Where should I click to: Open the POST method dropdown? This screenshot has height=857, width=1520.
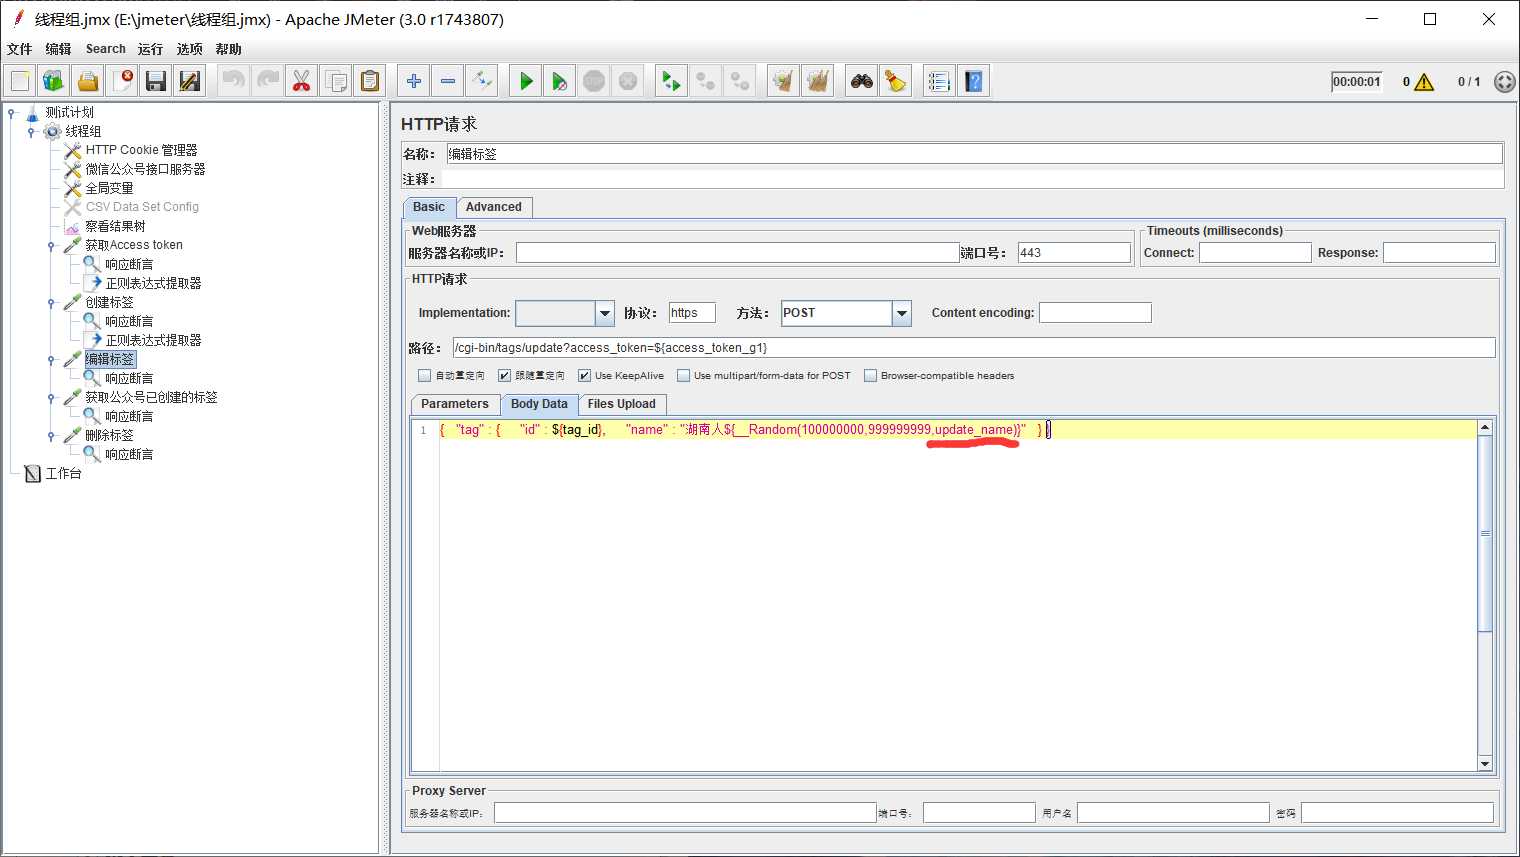click(x=902, y=314)
